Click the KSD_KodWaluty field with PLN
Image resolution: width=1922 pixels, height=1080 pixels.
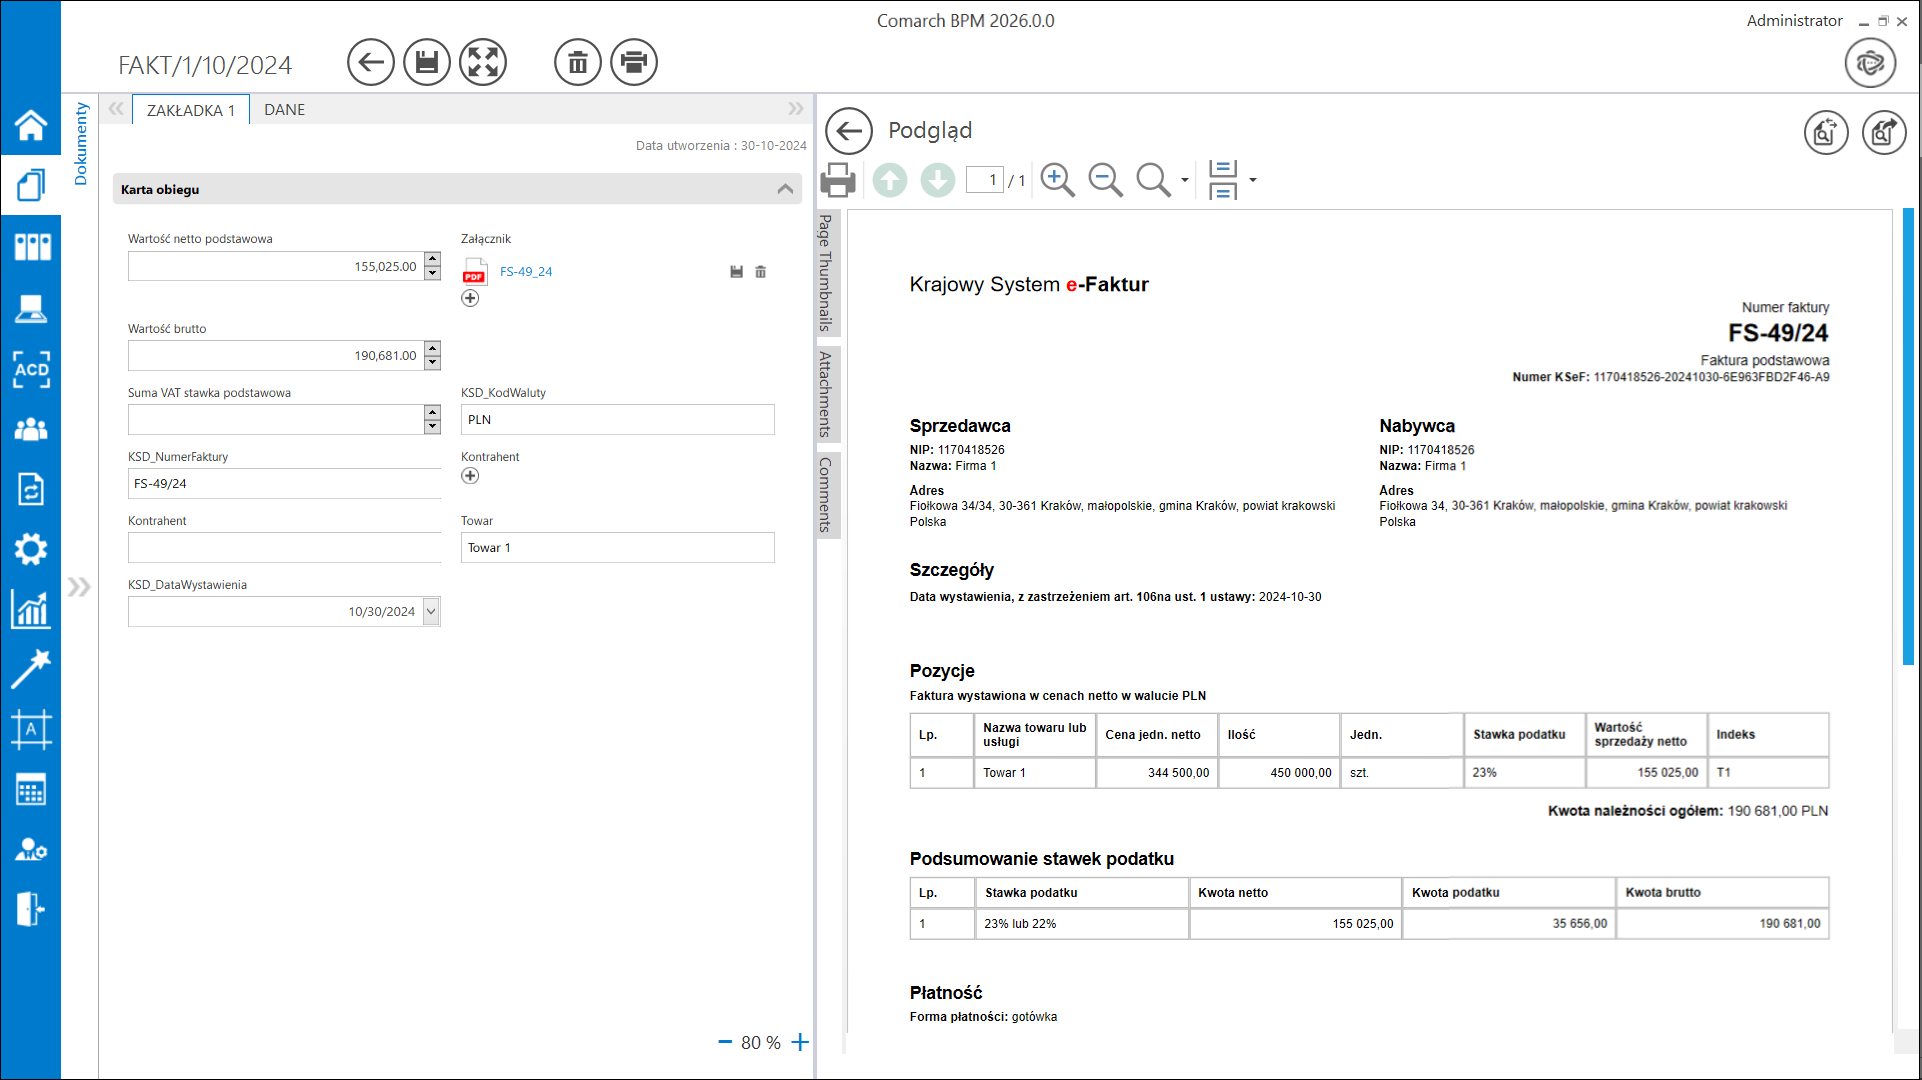[617, 420]
